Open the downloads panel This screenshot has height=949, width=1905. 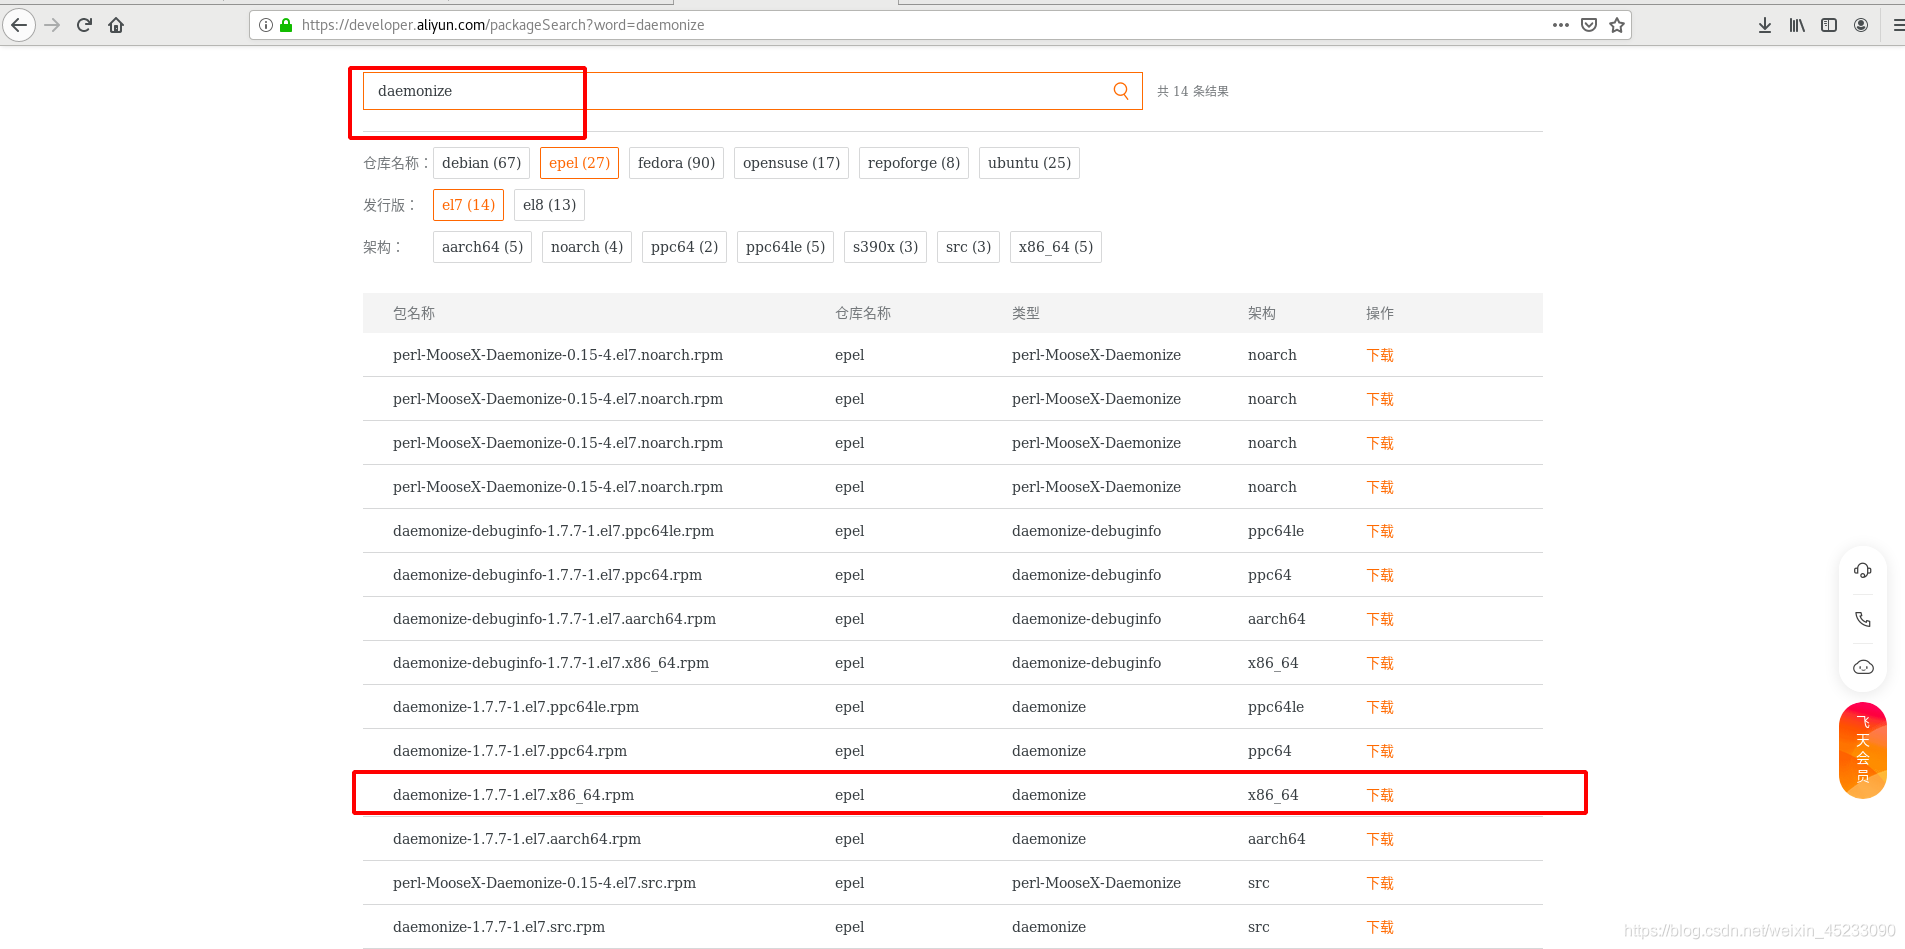(x=1765, y=25)
